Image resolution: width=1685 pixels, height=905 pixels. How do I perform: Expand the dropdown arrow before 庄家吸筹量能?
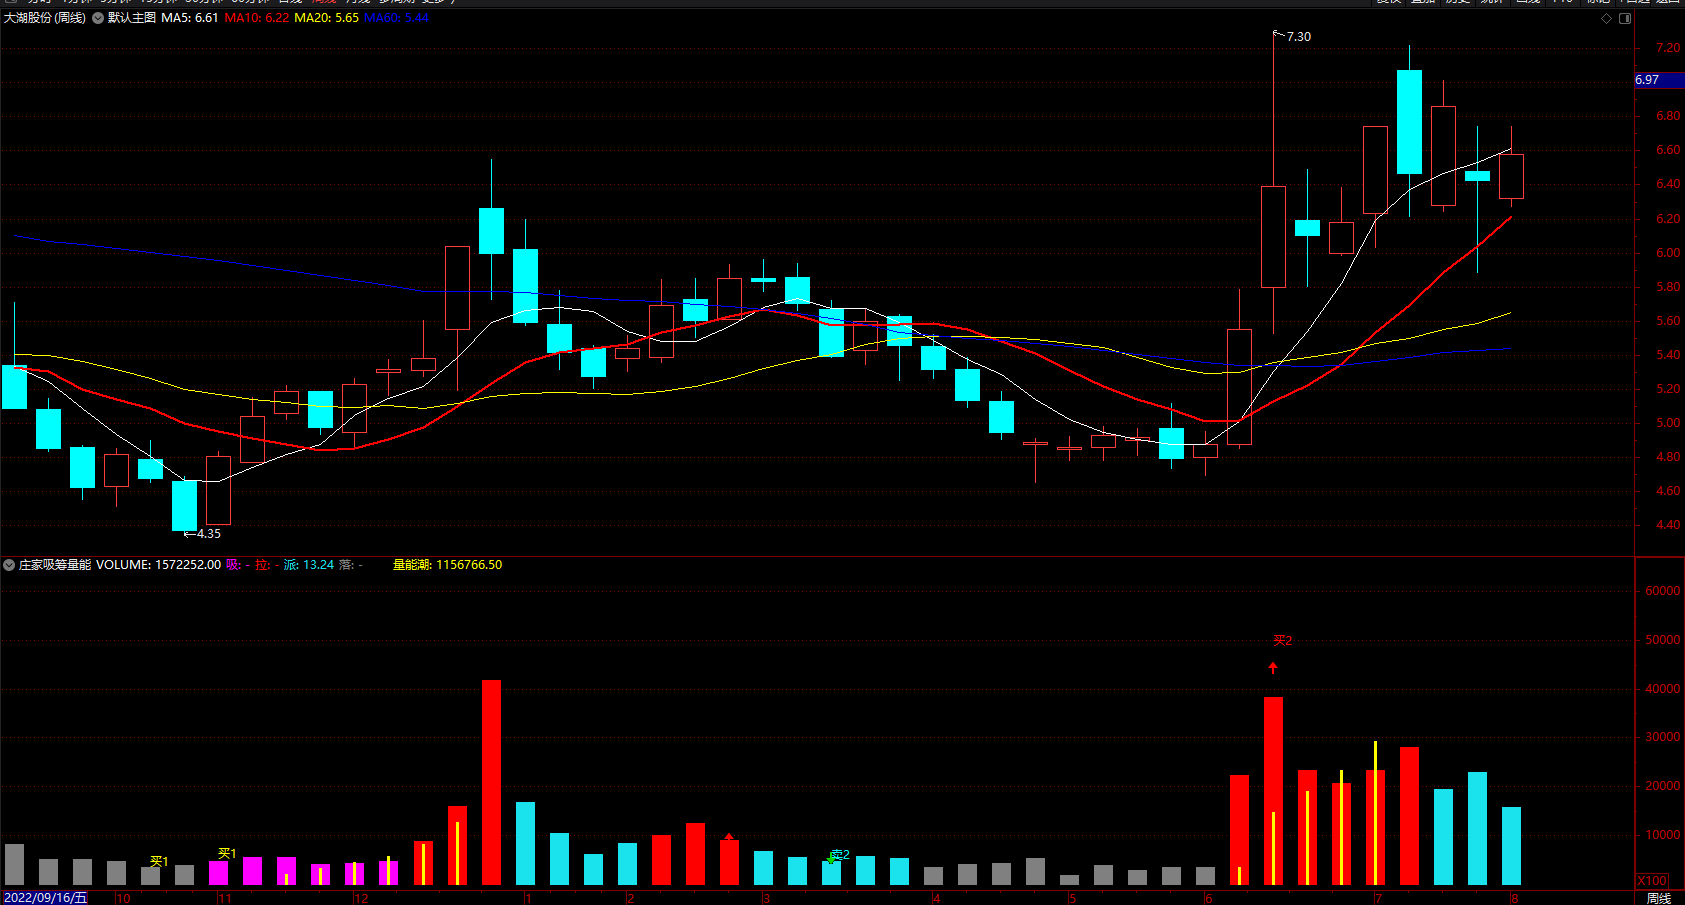click(x=9, y=565)
